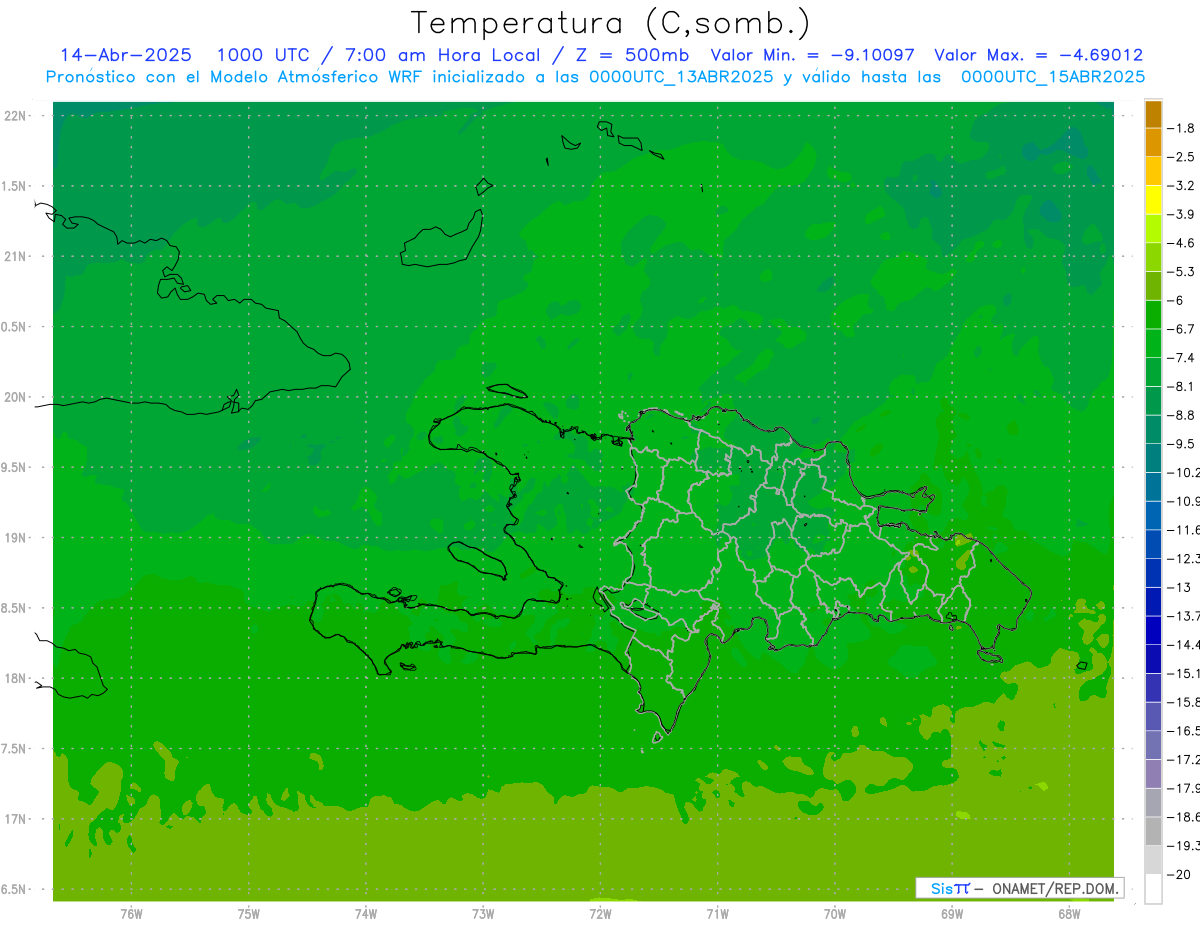The width and height of the screenshot is (1200, 927).
Task: Click the "76W" longitude label
Action: coord(131,913)
